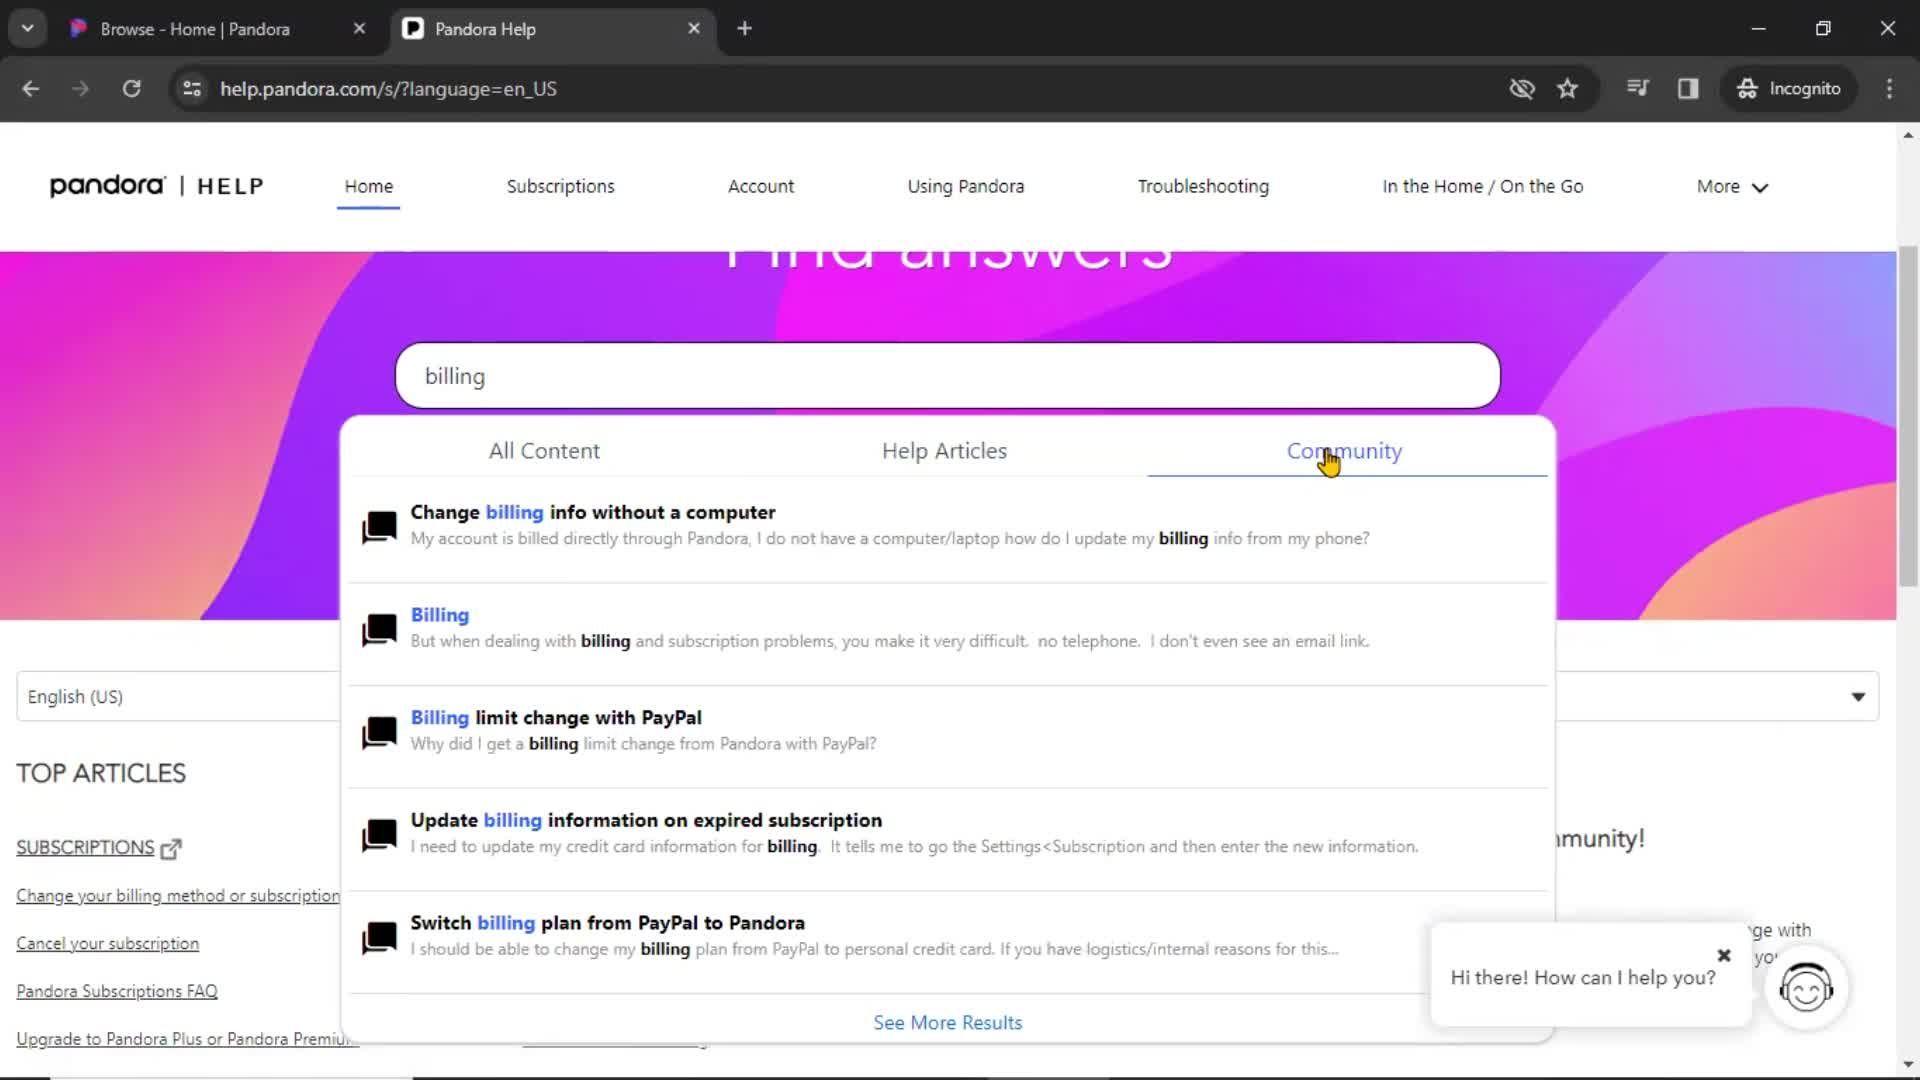Viewport: 1920px width, 1080px height.
Task: Expand the More navigation menu
Action: (x=1732, y=187)
